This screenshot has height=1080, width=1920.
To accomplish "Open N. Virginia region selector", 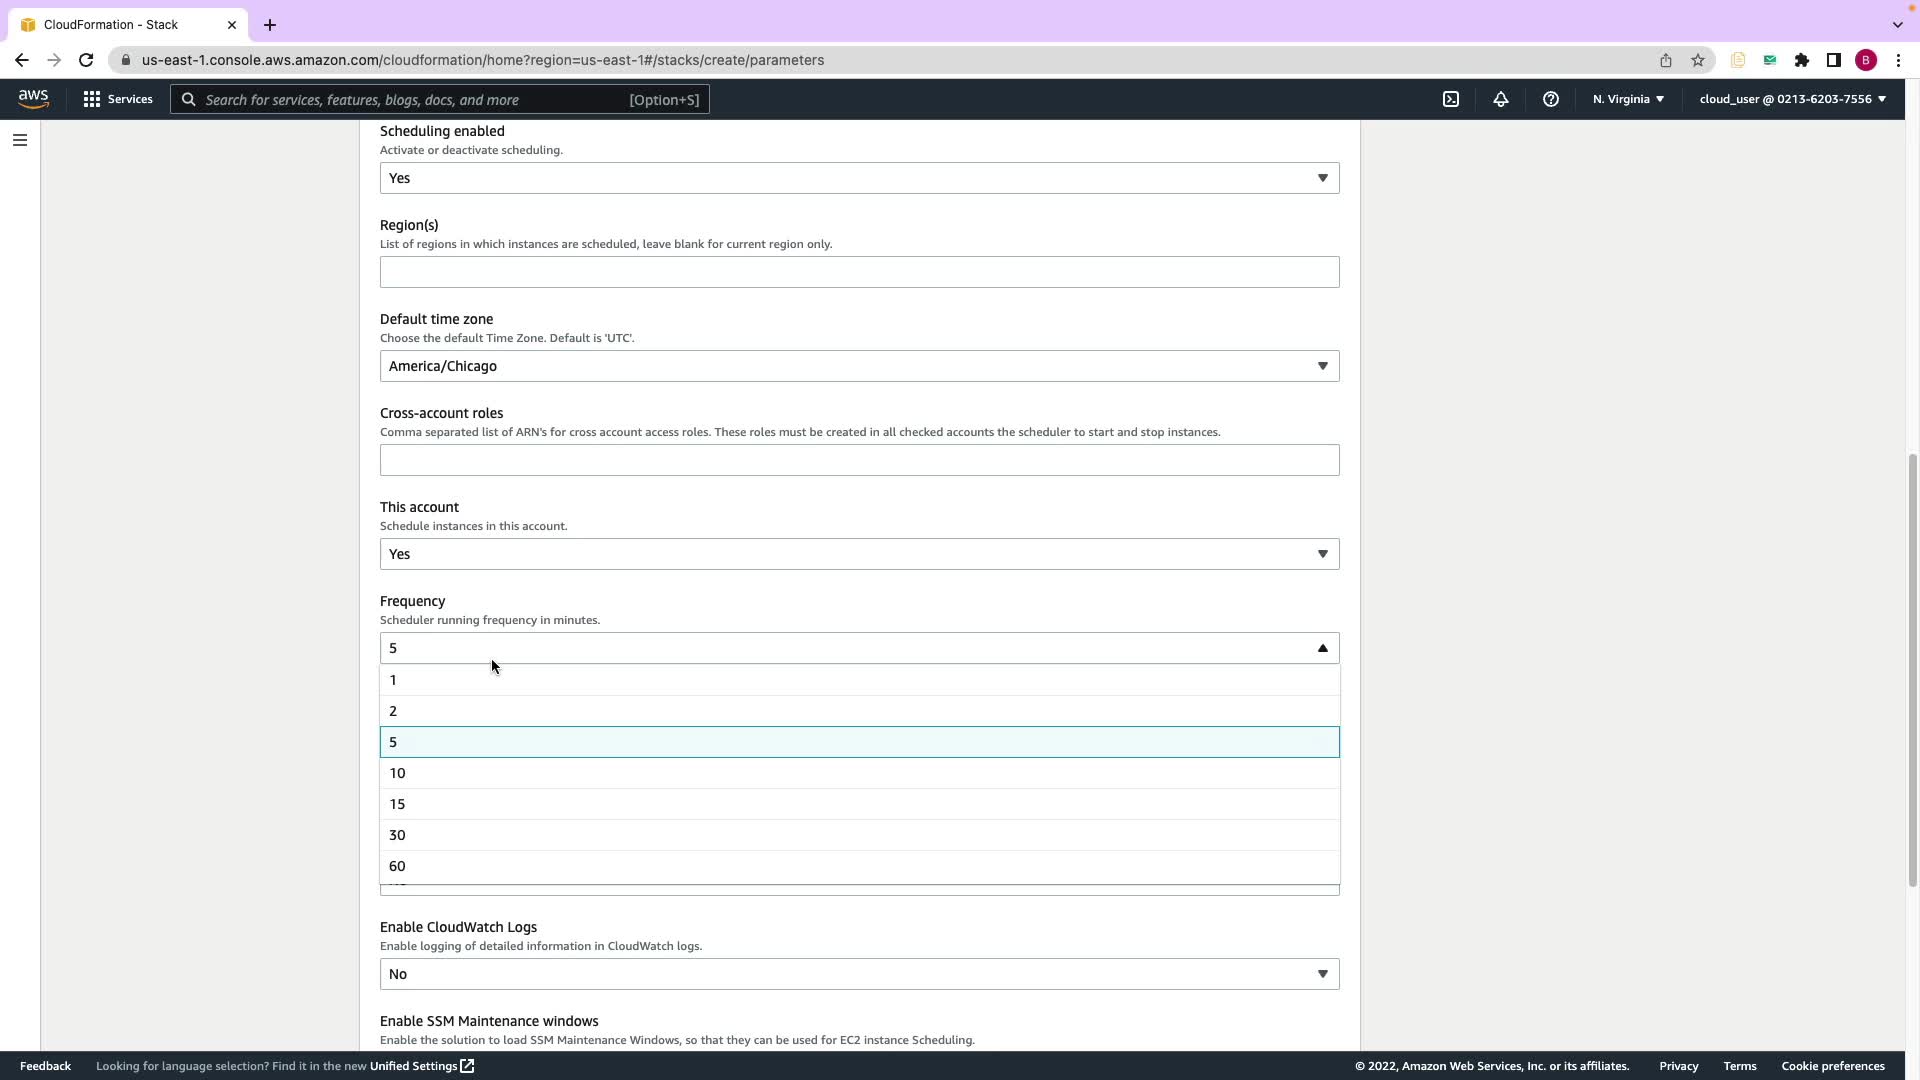I will click(x=1628, y=99).
